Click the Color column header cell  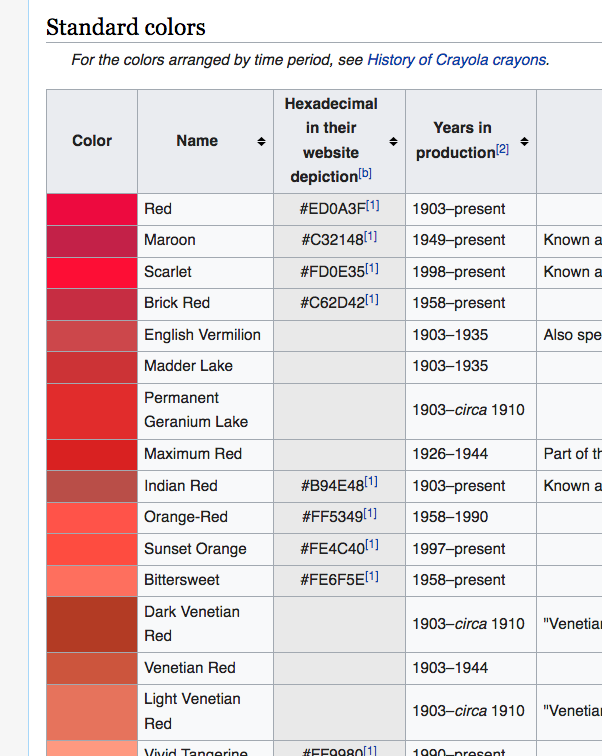click(x=92, y=141)
